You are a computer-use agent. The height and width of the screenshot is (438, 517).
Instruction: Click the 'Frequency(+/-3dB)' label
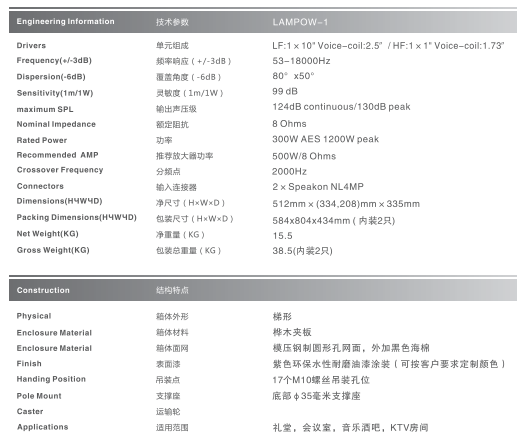[54, 60]
